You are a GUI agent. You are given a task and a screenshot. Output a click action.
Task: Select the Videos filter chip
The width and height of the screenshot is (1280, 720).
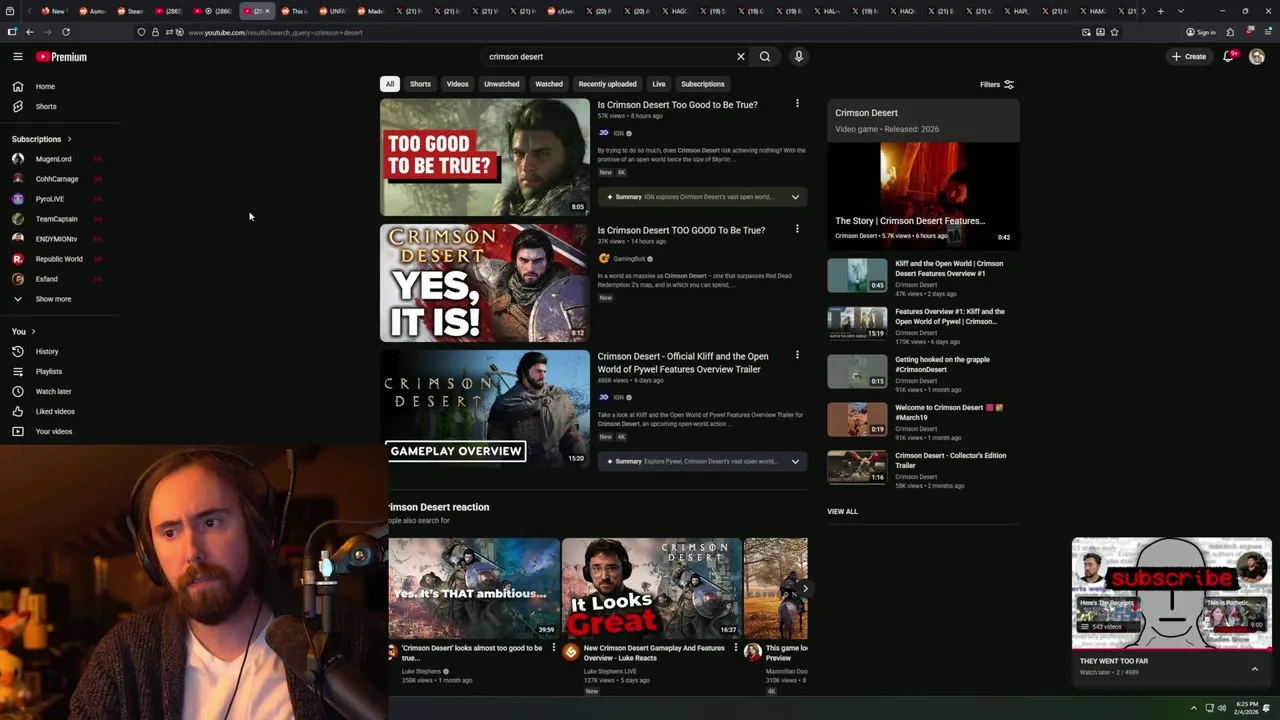click(x=457, y=84)
